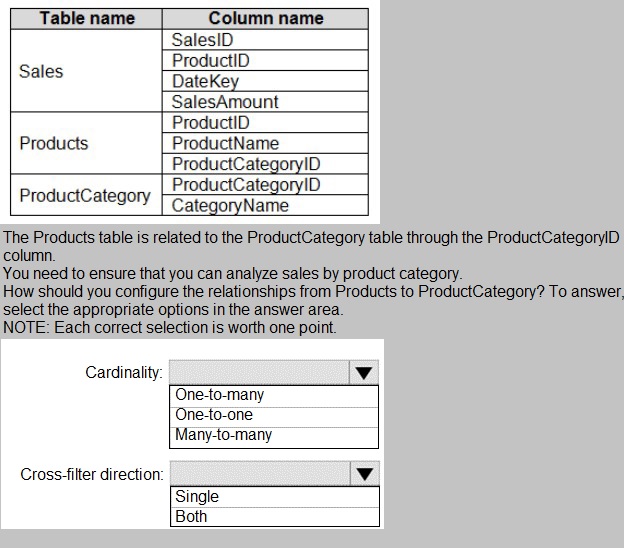Viewport: 624px width, 548px height.
Task: Select the ProductCategory table cell
Action: coord(86,195)
